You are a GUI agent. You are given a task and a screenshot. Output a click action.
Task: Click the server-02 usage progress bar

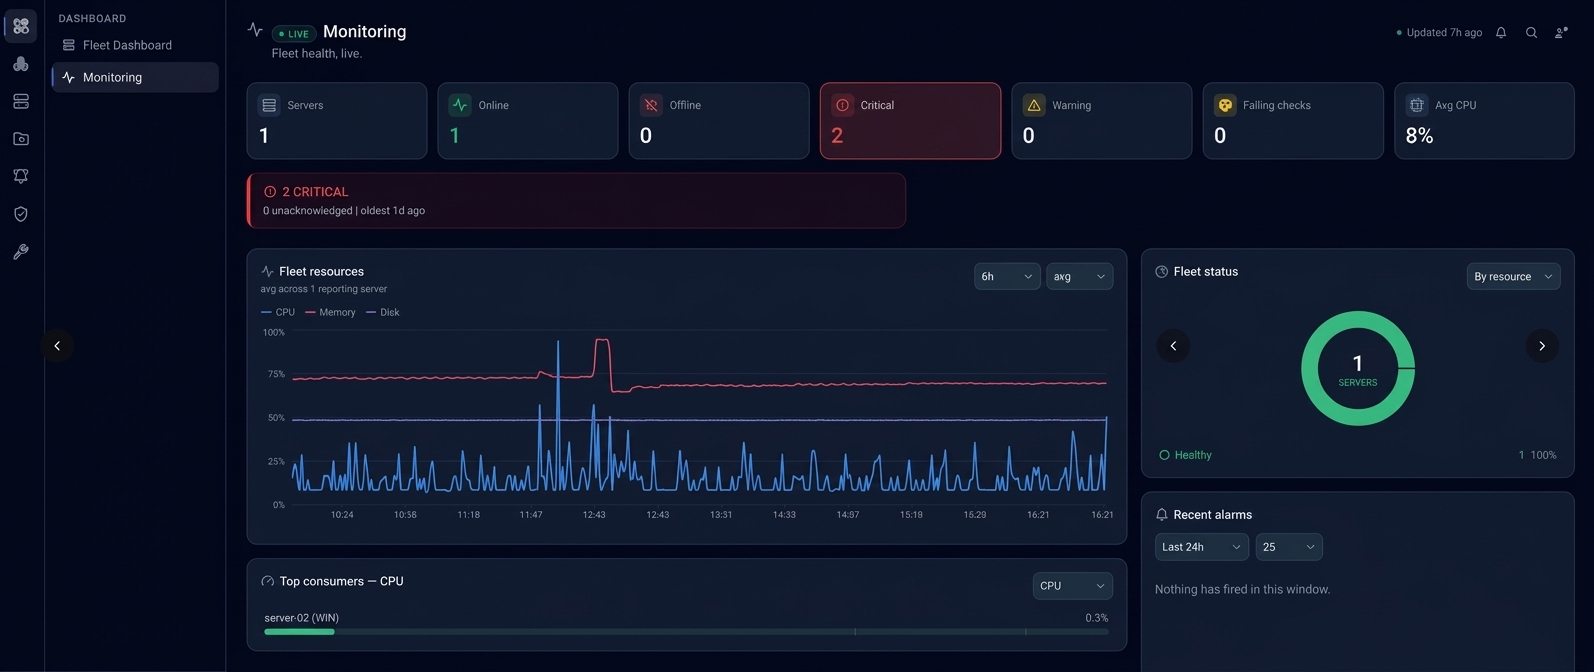click(x=686, y=632)
